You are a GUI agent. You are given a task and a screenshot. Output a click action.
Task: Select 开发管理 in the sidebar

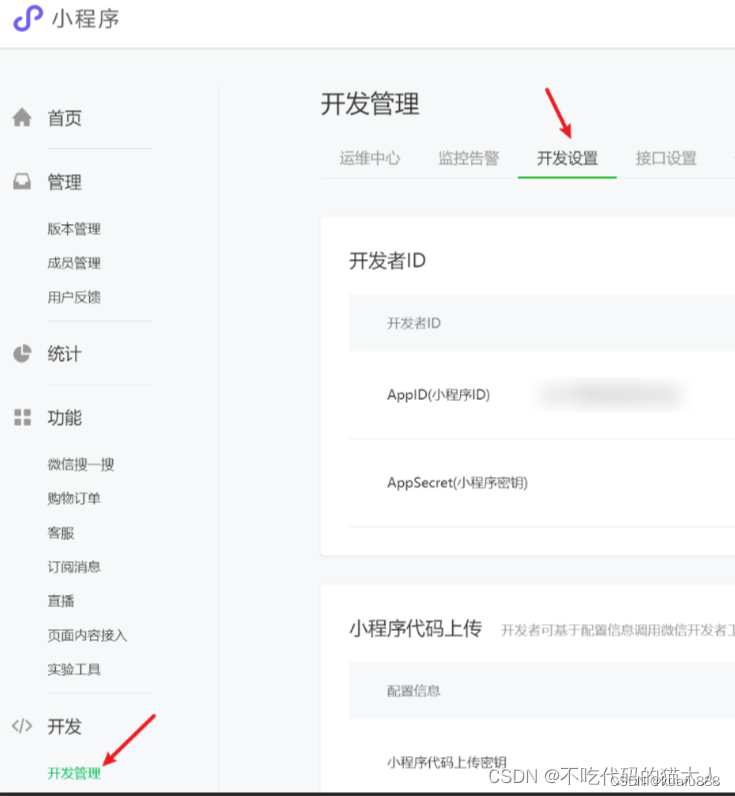pos(74,773)
